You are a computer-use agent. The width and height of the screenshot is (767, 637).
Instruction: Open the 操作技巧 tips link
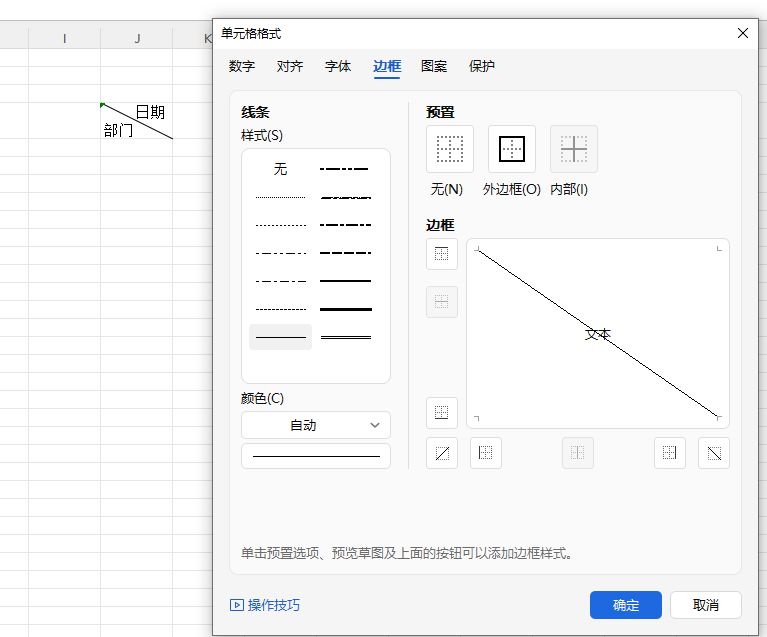[273, 605]
